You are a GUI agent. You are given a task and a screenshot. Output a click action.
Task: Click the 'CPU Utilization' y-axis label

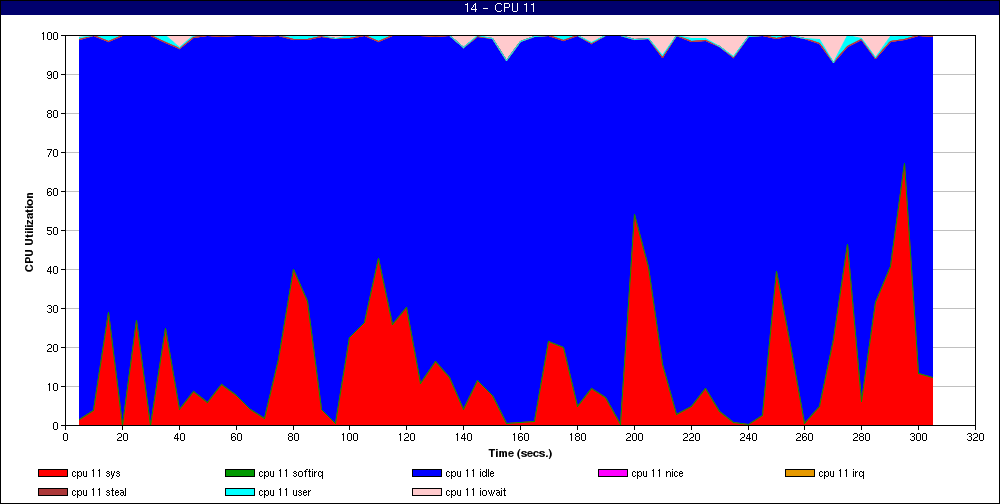point(29,232)
